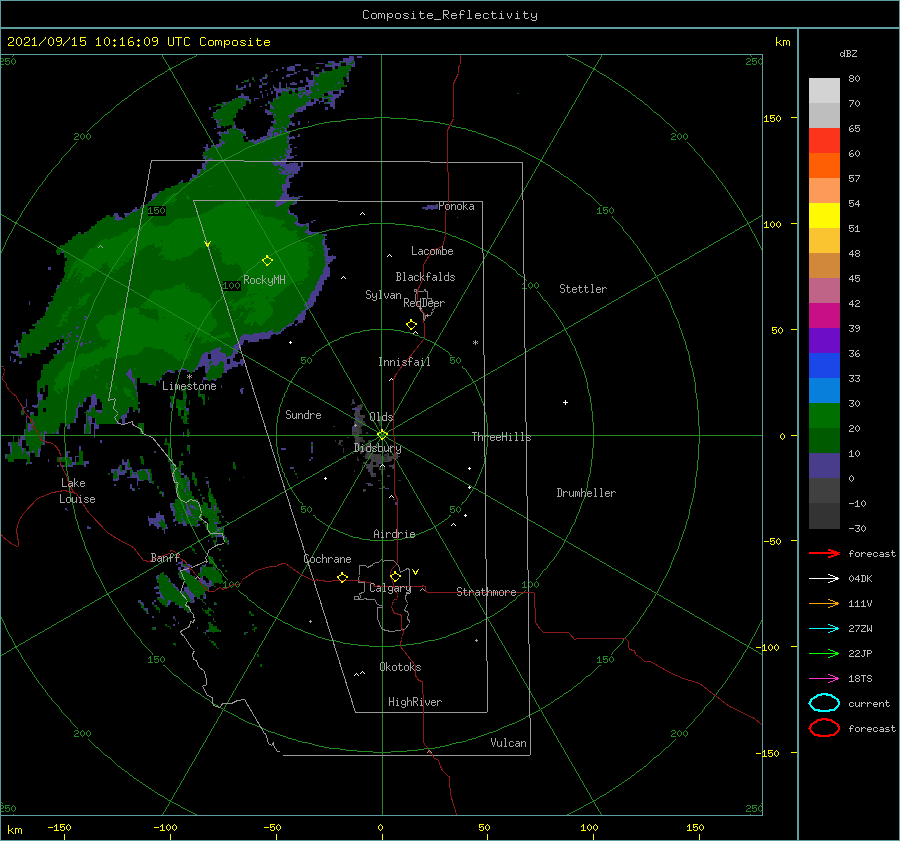Click the Sundre label
The height and width of the screenshot is (841, 900).
click(x=303, y=414)
